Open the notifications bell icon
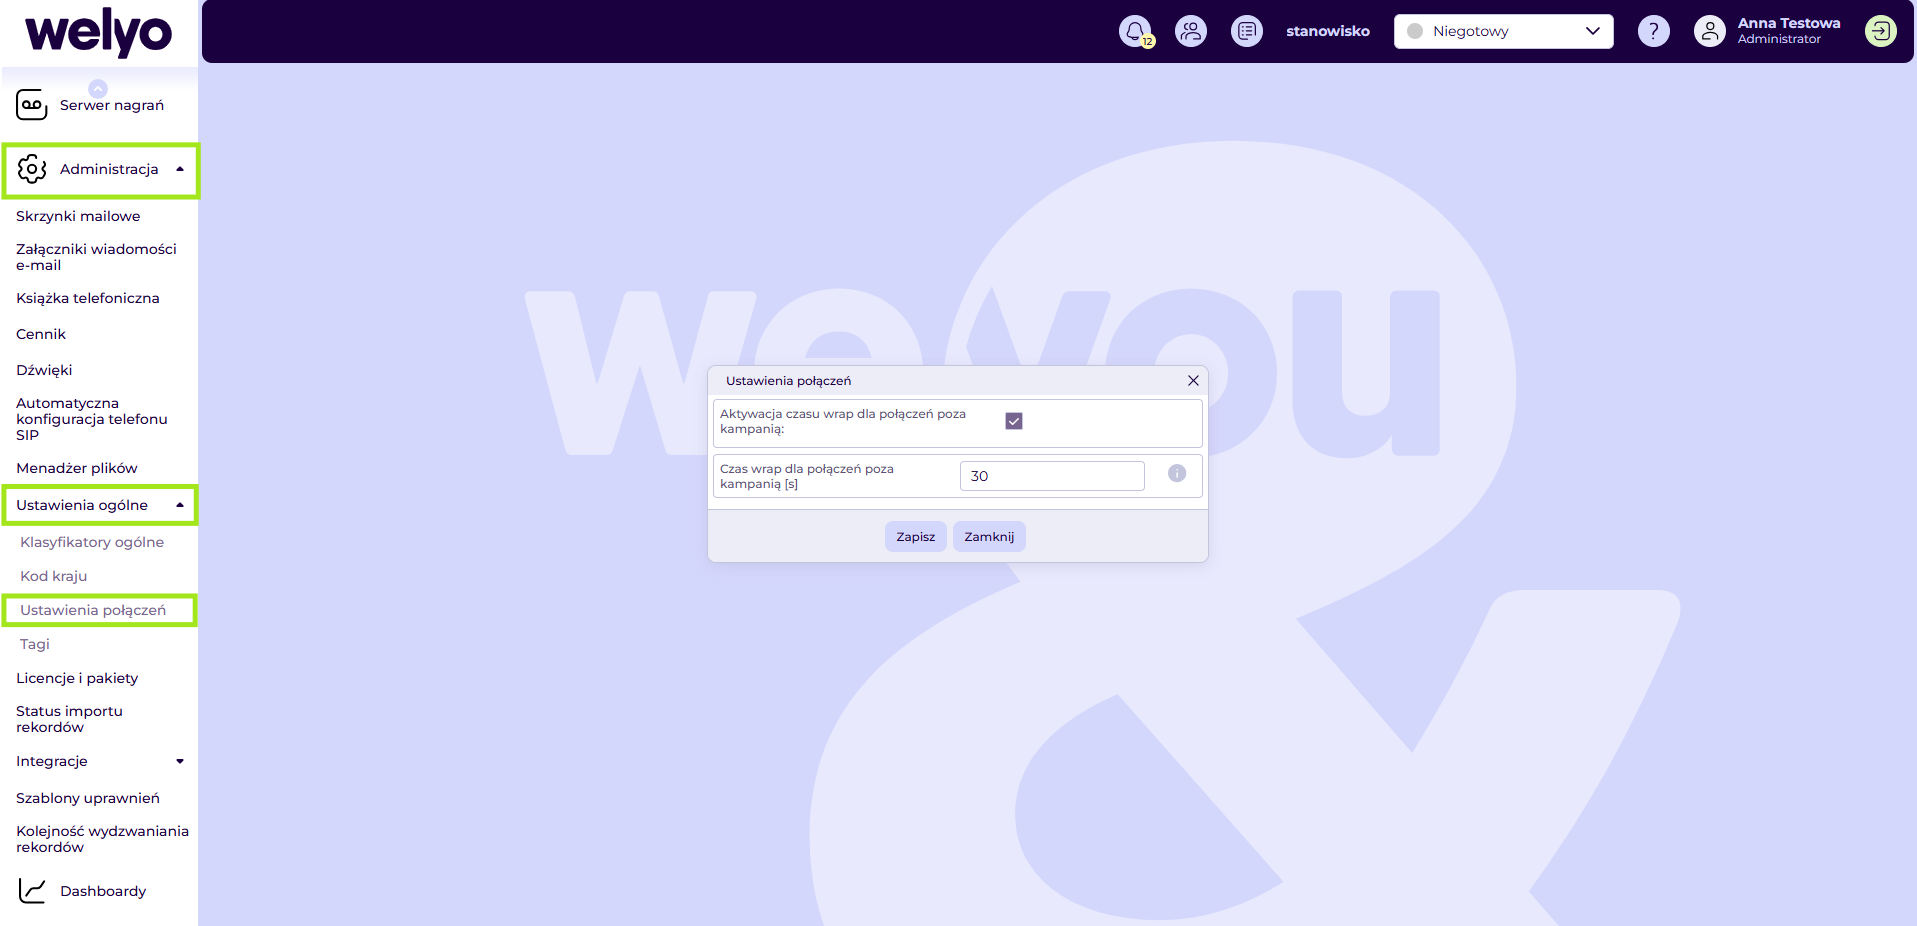Image resolution: width=1917 pixels, height=926 pixels. [1134, 31]
